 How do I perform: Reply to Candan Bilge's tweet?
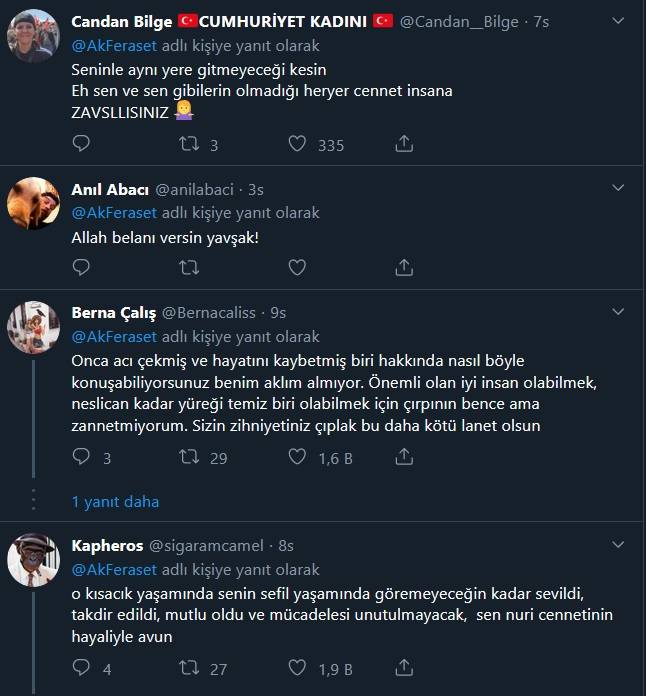coord(81,144)
